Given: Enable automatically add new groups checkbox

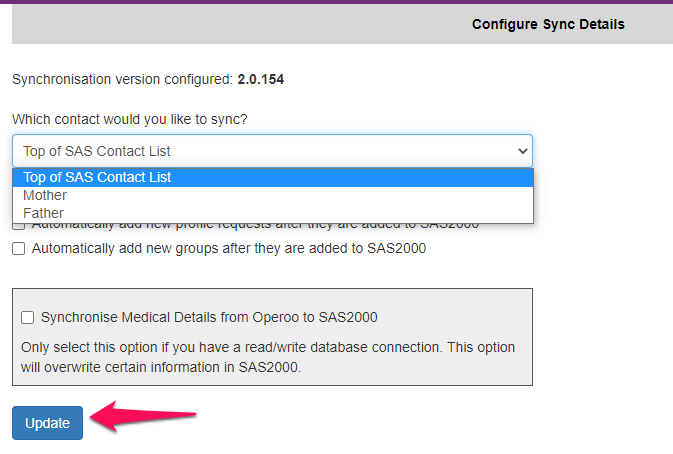Looking at the screenshot, I should click(19, 249).
